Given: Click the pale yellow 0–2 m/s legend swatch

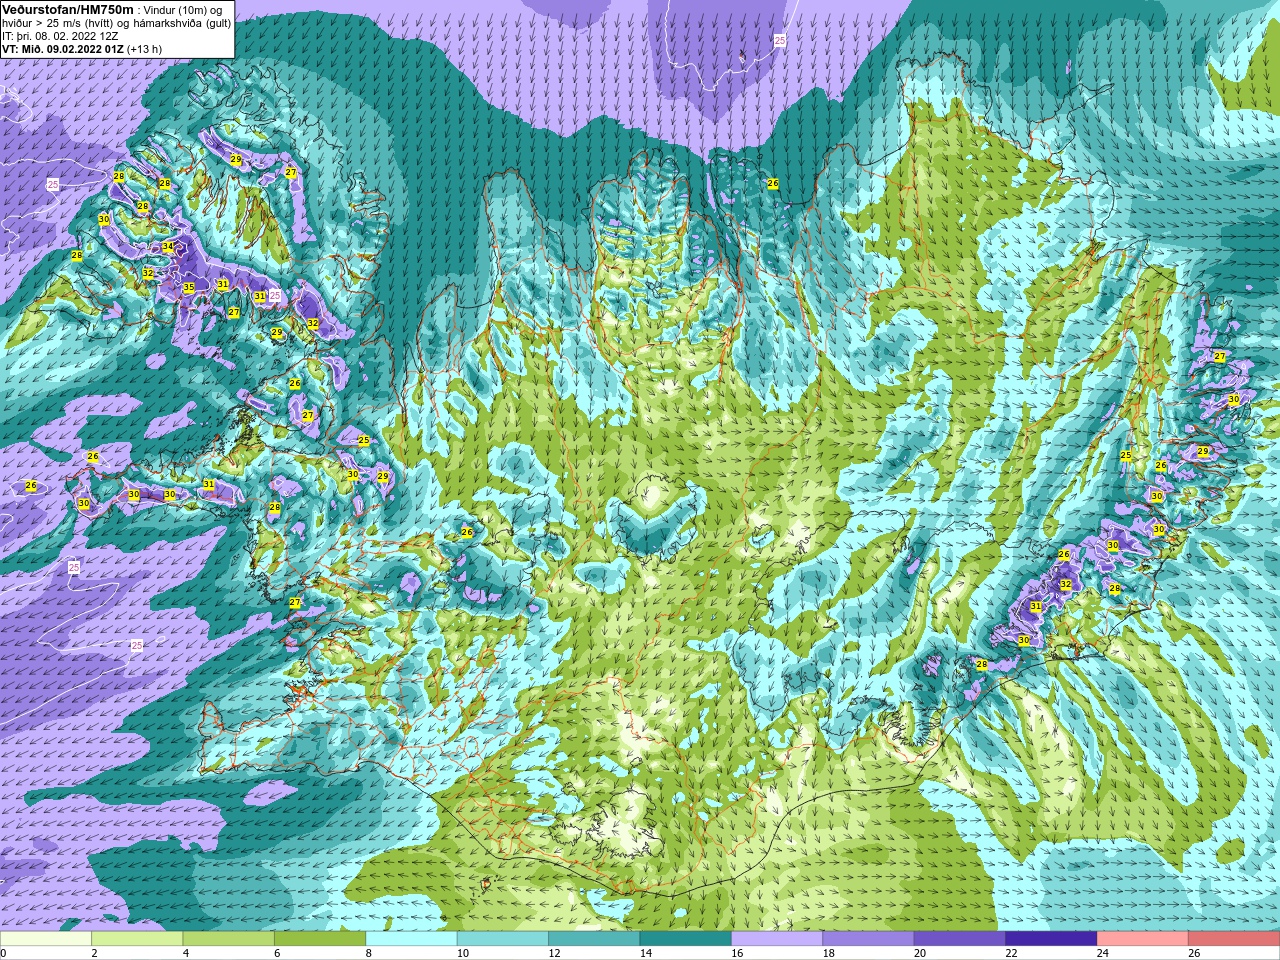Looking at the screenshot, I should coord(46,939).
